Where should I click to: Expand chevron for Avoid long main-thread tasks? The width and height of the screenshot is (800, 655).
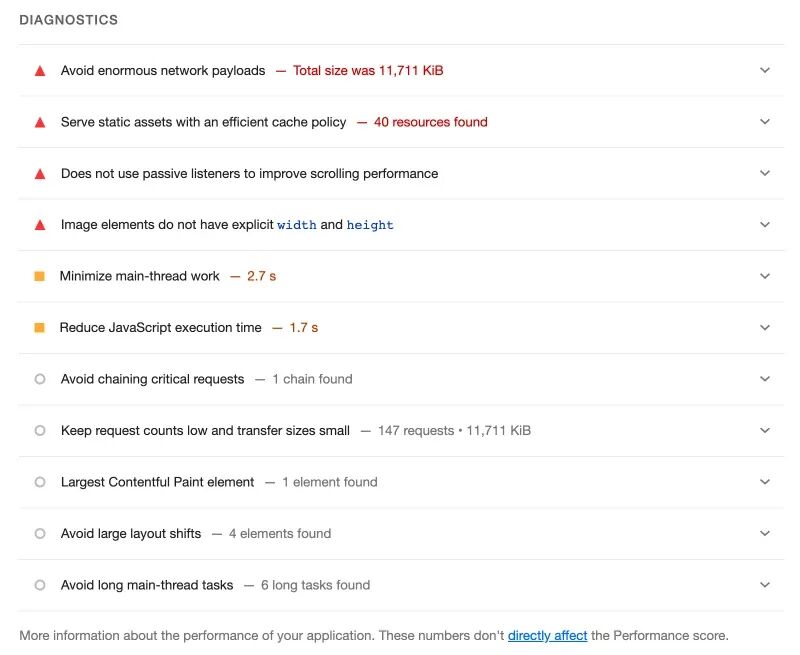pos(765,585)
